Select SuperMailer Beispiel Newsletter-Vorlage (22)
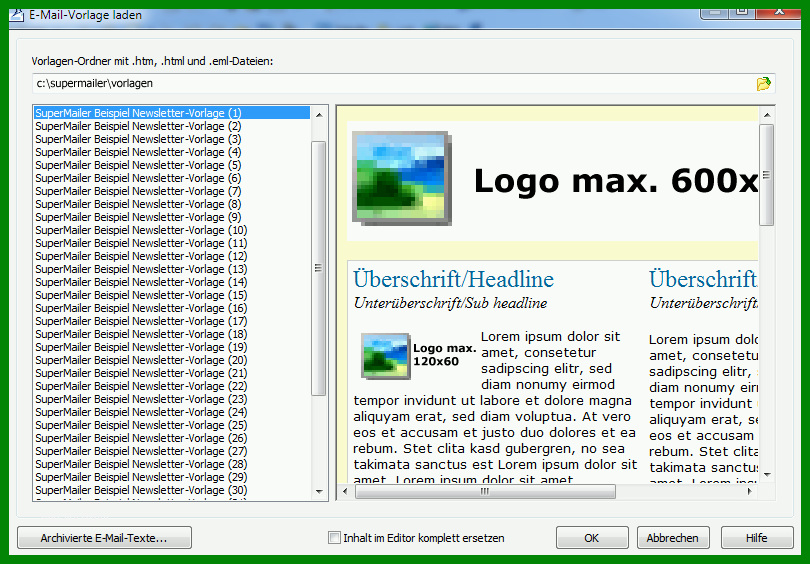Image resolution: width=810 pixels, height=564 pixels. (172, 386)
